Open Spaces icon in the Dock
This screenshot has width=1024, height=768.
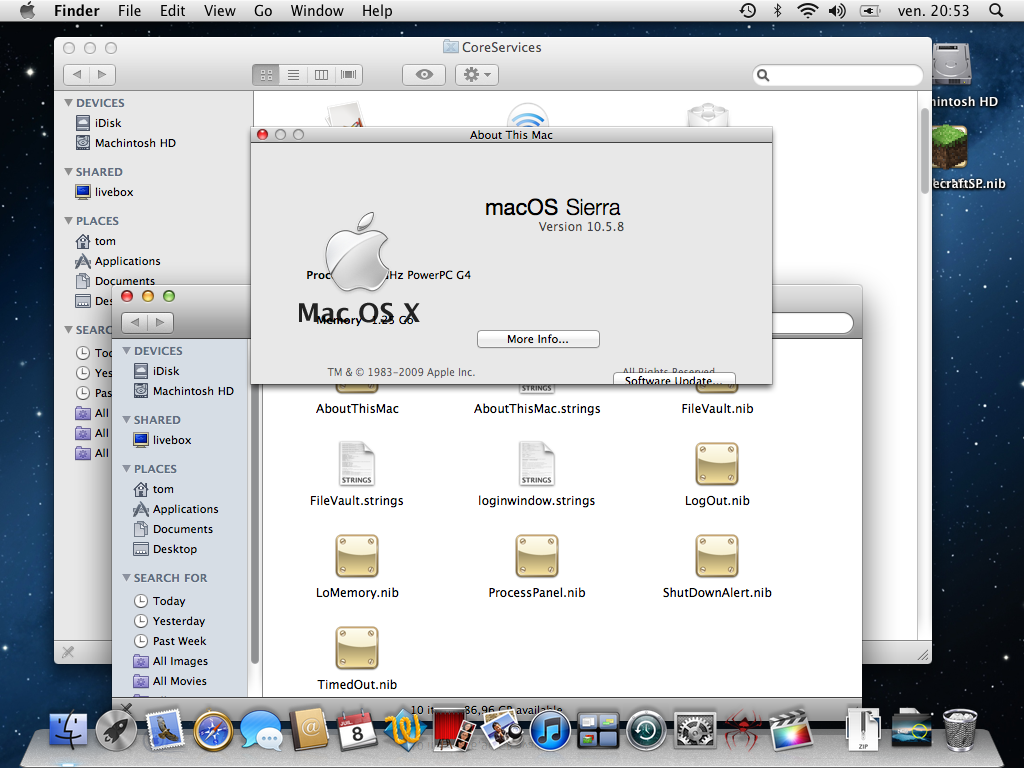(x=598, y=731)
